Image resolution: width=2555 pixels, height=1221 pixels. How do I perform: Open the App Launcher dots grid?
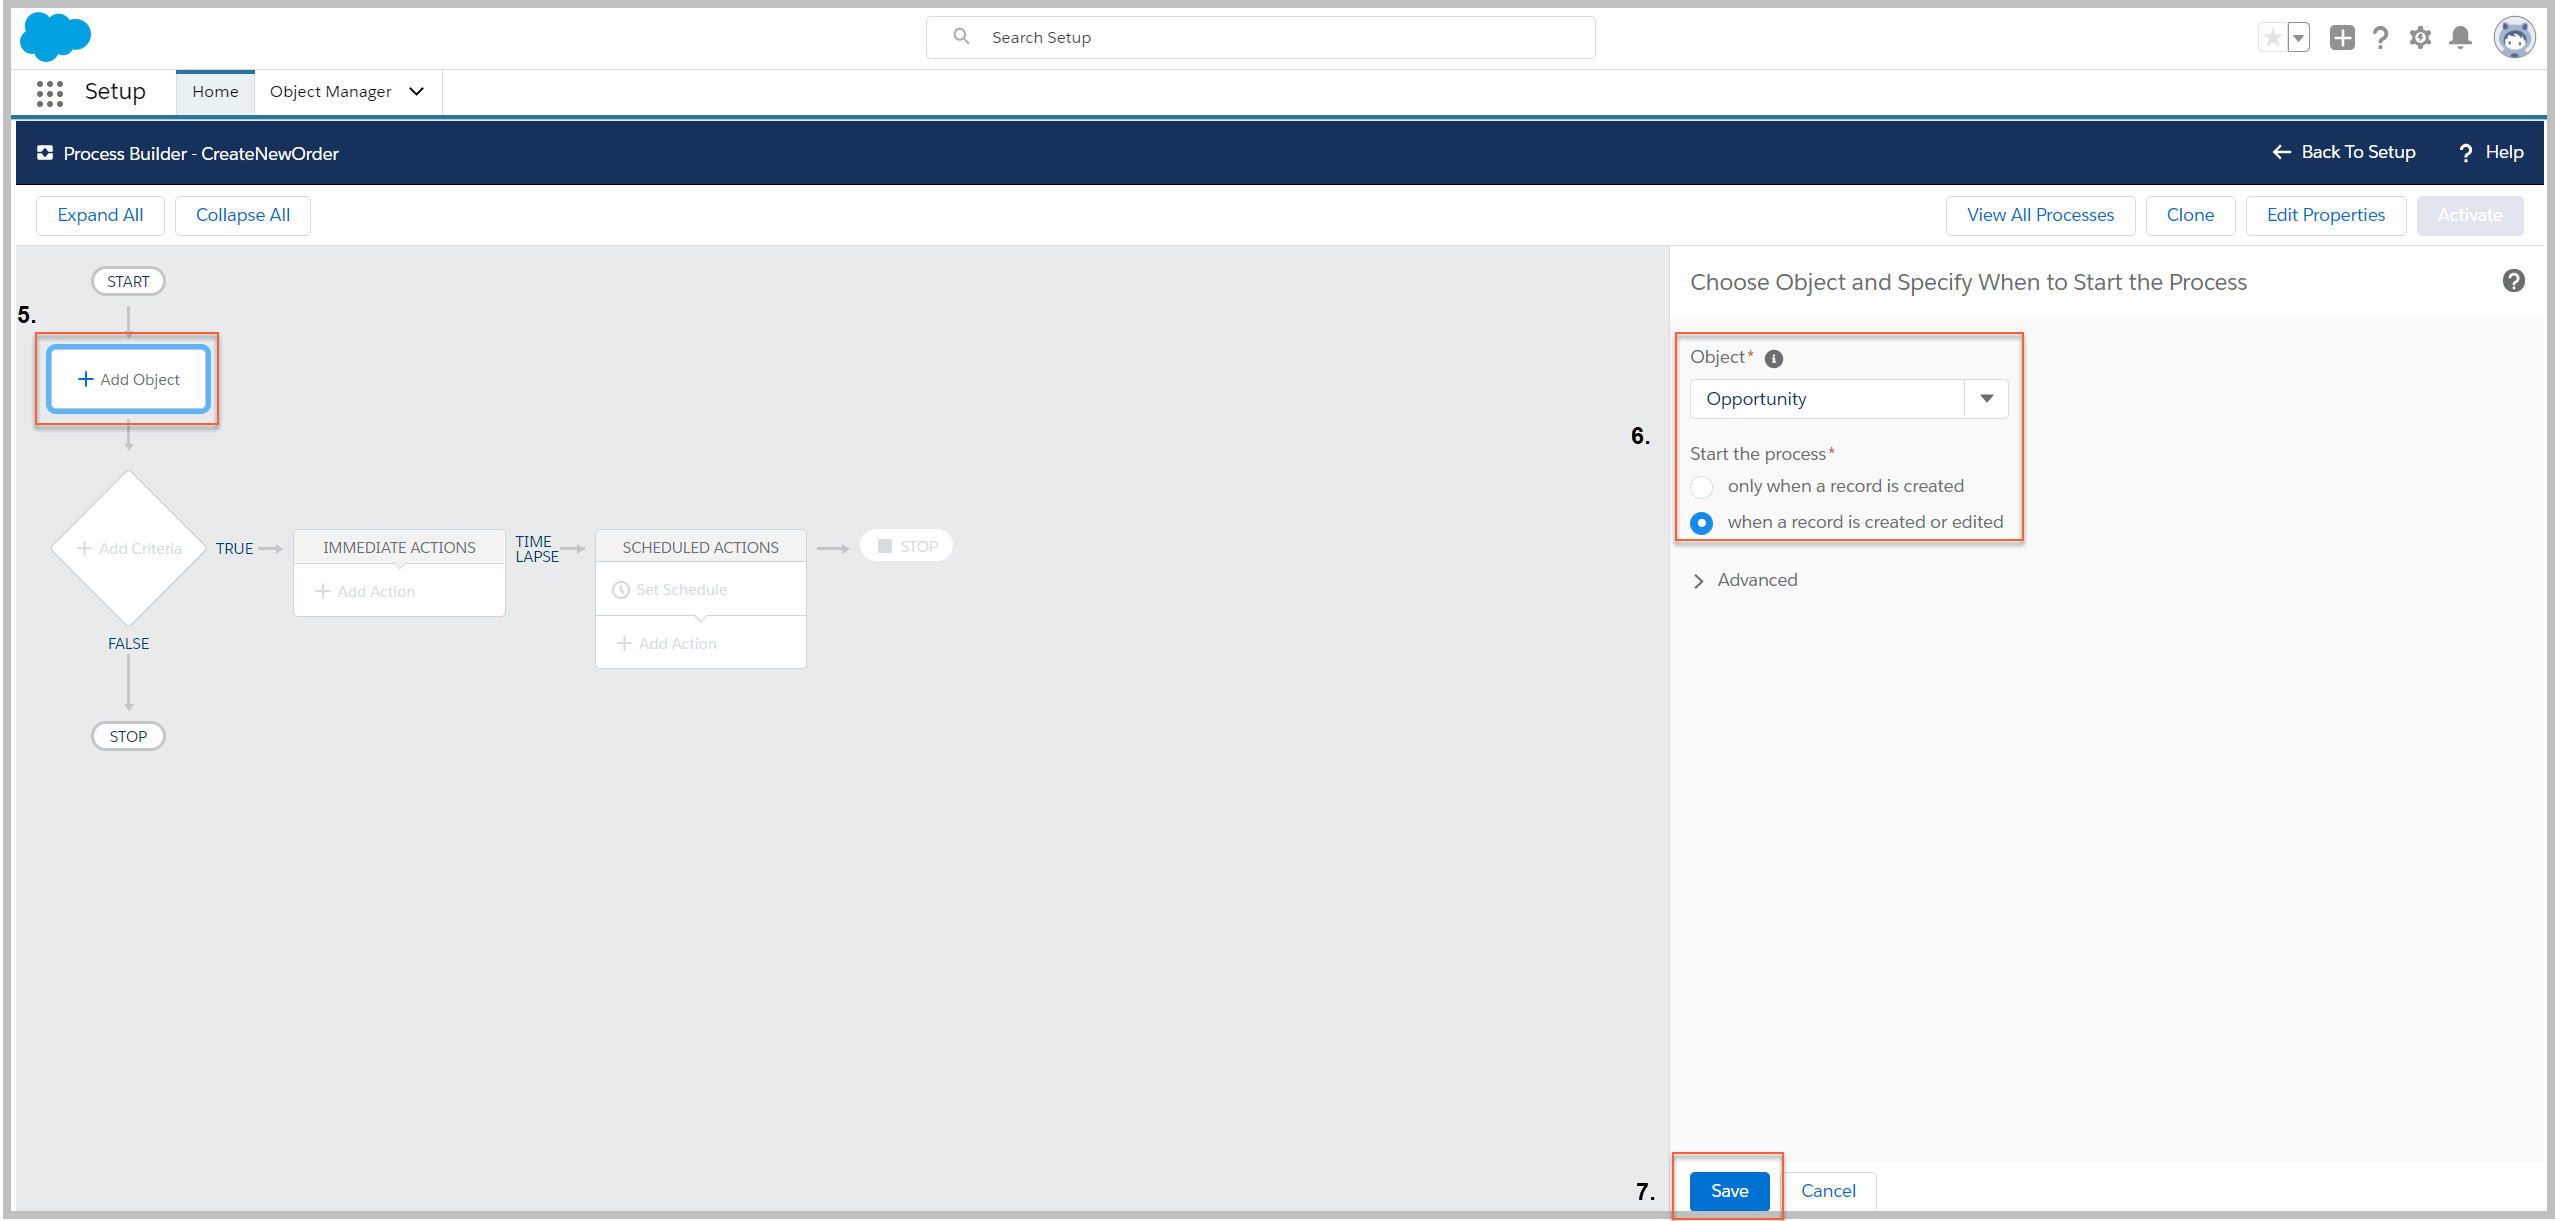50,93
